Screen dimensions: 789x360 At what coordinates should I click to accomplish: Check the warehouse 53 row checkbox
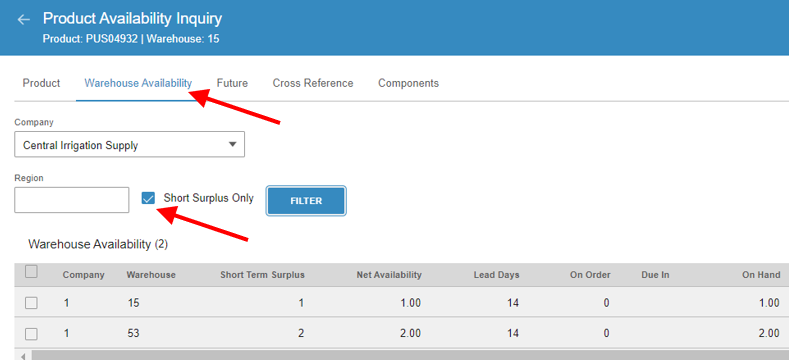pos(31,334)
